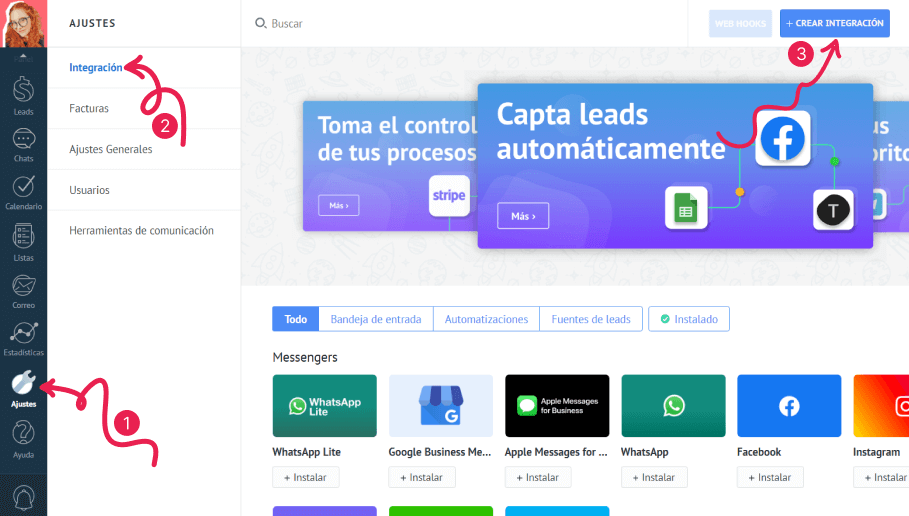This screenshot has height=516, width=909.
Task: Open the Calendario section
Action: [x=23, y=192]
